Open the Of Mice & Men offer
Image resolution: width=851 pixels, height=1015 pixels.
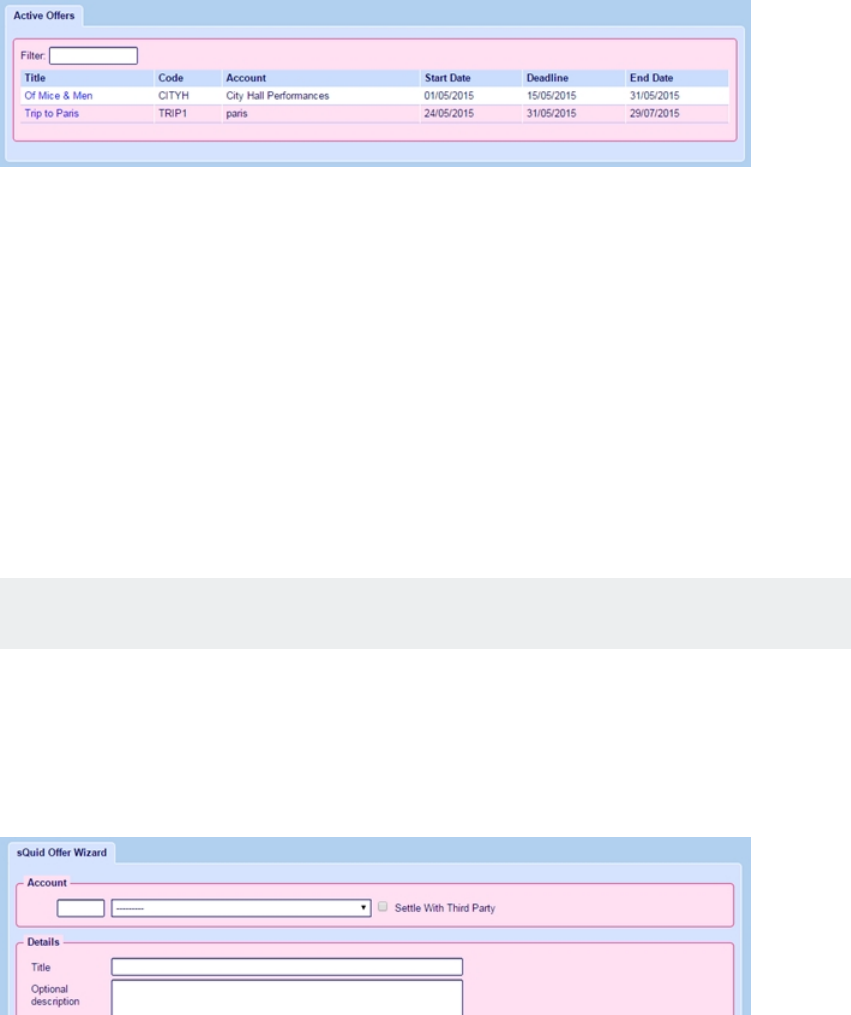(58, 96)
